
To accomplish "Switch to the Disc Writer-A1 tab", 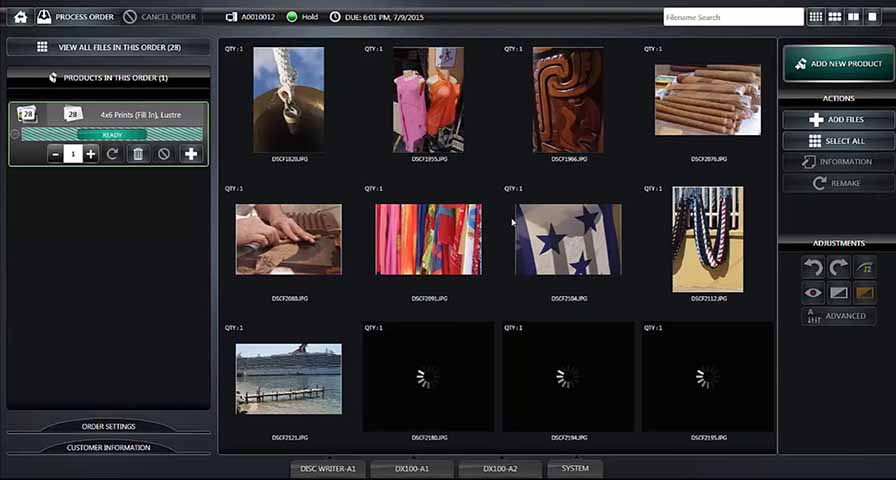I will click(x=328, y=469).
